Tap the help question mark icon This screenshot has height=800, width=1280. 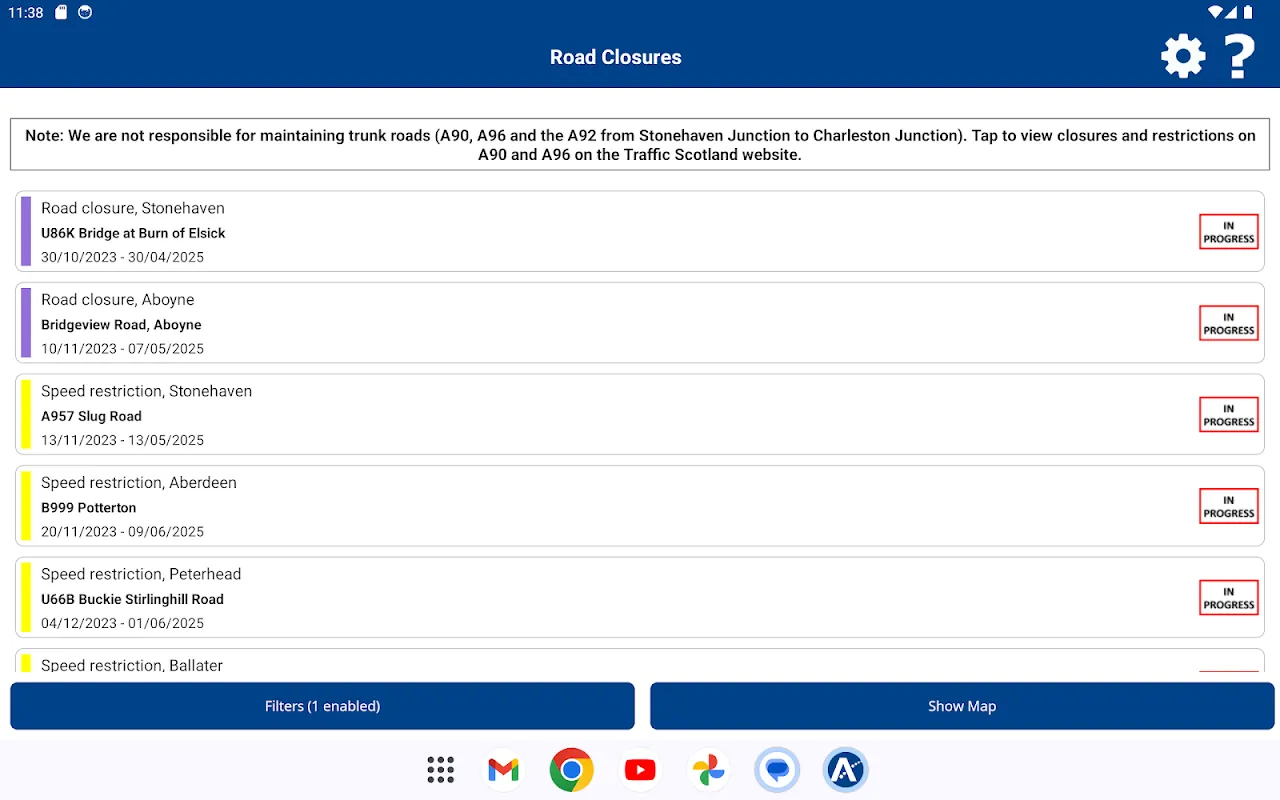(1240, 57)
